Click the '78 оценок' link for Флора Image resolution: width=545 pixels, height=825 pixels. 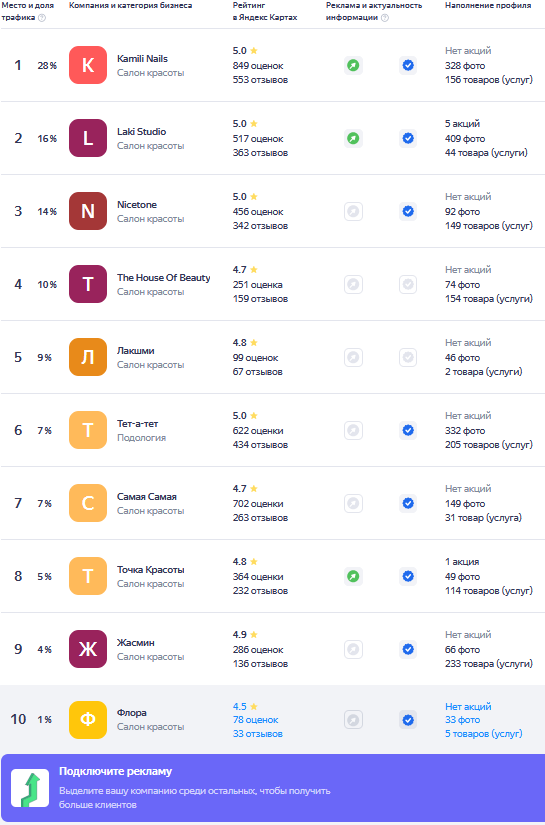[x=256, y=720]
